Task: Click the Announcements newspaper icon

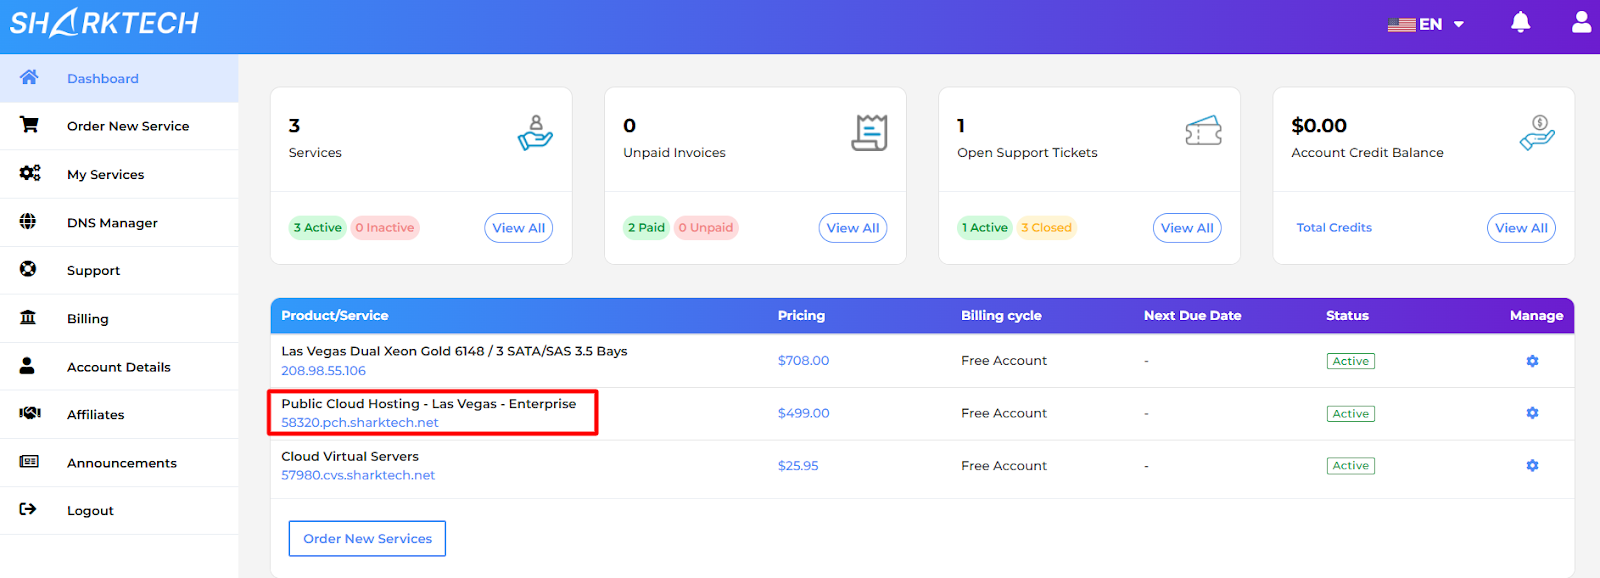Action: coord(29,461)
